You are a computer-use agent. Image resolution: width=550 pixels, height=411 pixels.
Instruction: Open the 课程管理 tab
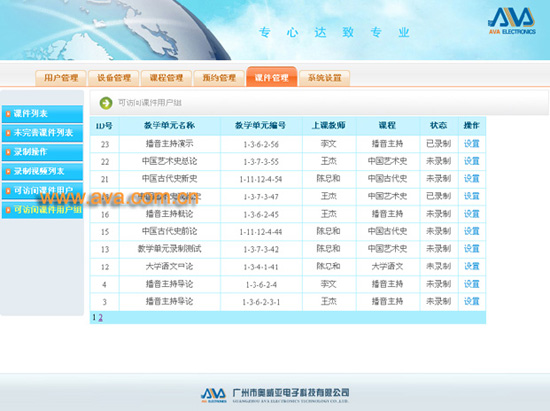click(166, 78)
